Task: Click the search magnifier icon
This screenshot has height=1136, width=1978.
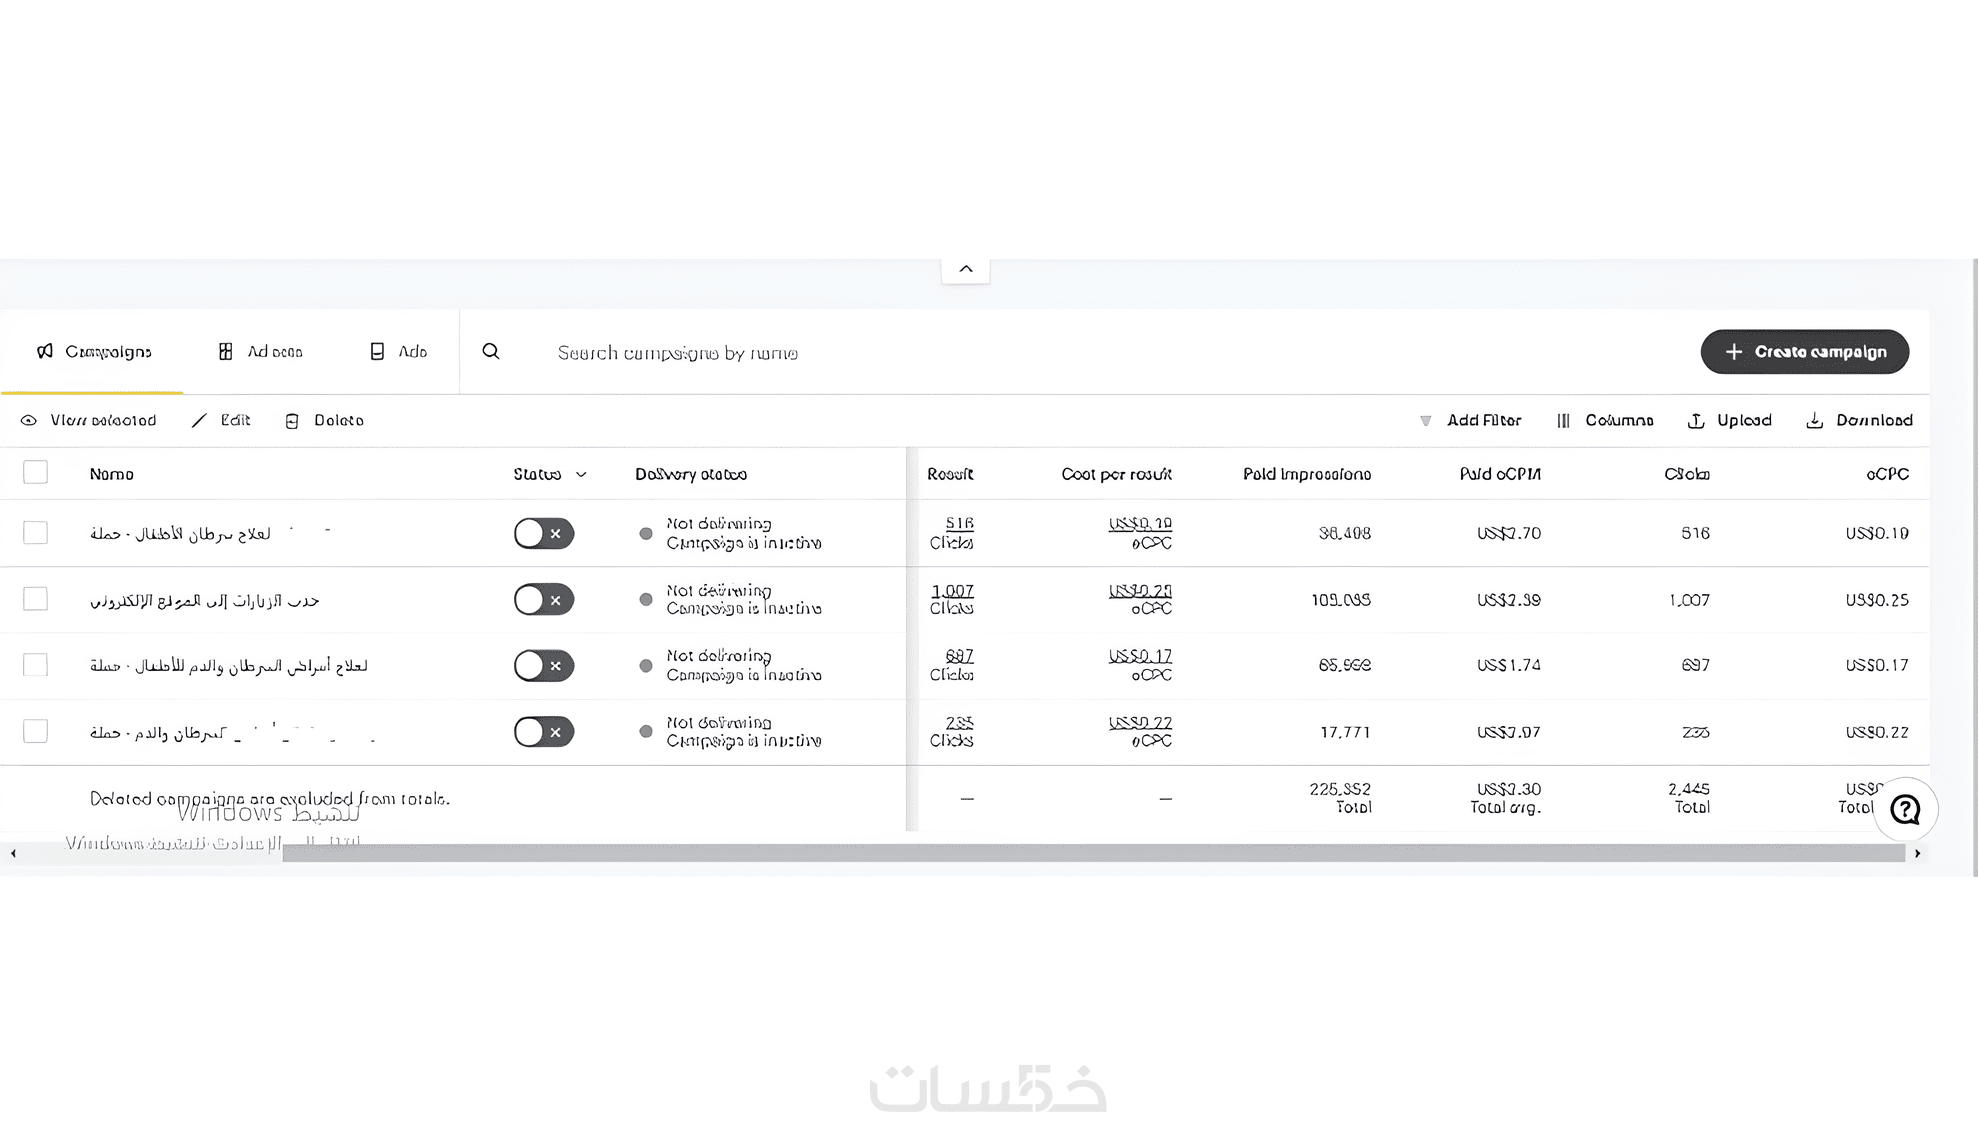Action: coord(490,352)
